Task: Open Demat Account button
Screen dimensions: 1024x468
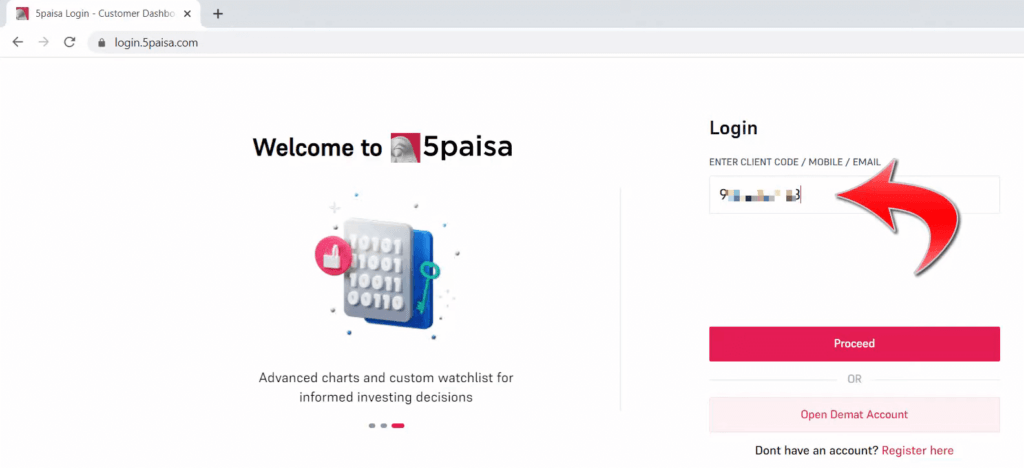Action: pos(854,414)
